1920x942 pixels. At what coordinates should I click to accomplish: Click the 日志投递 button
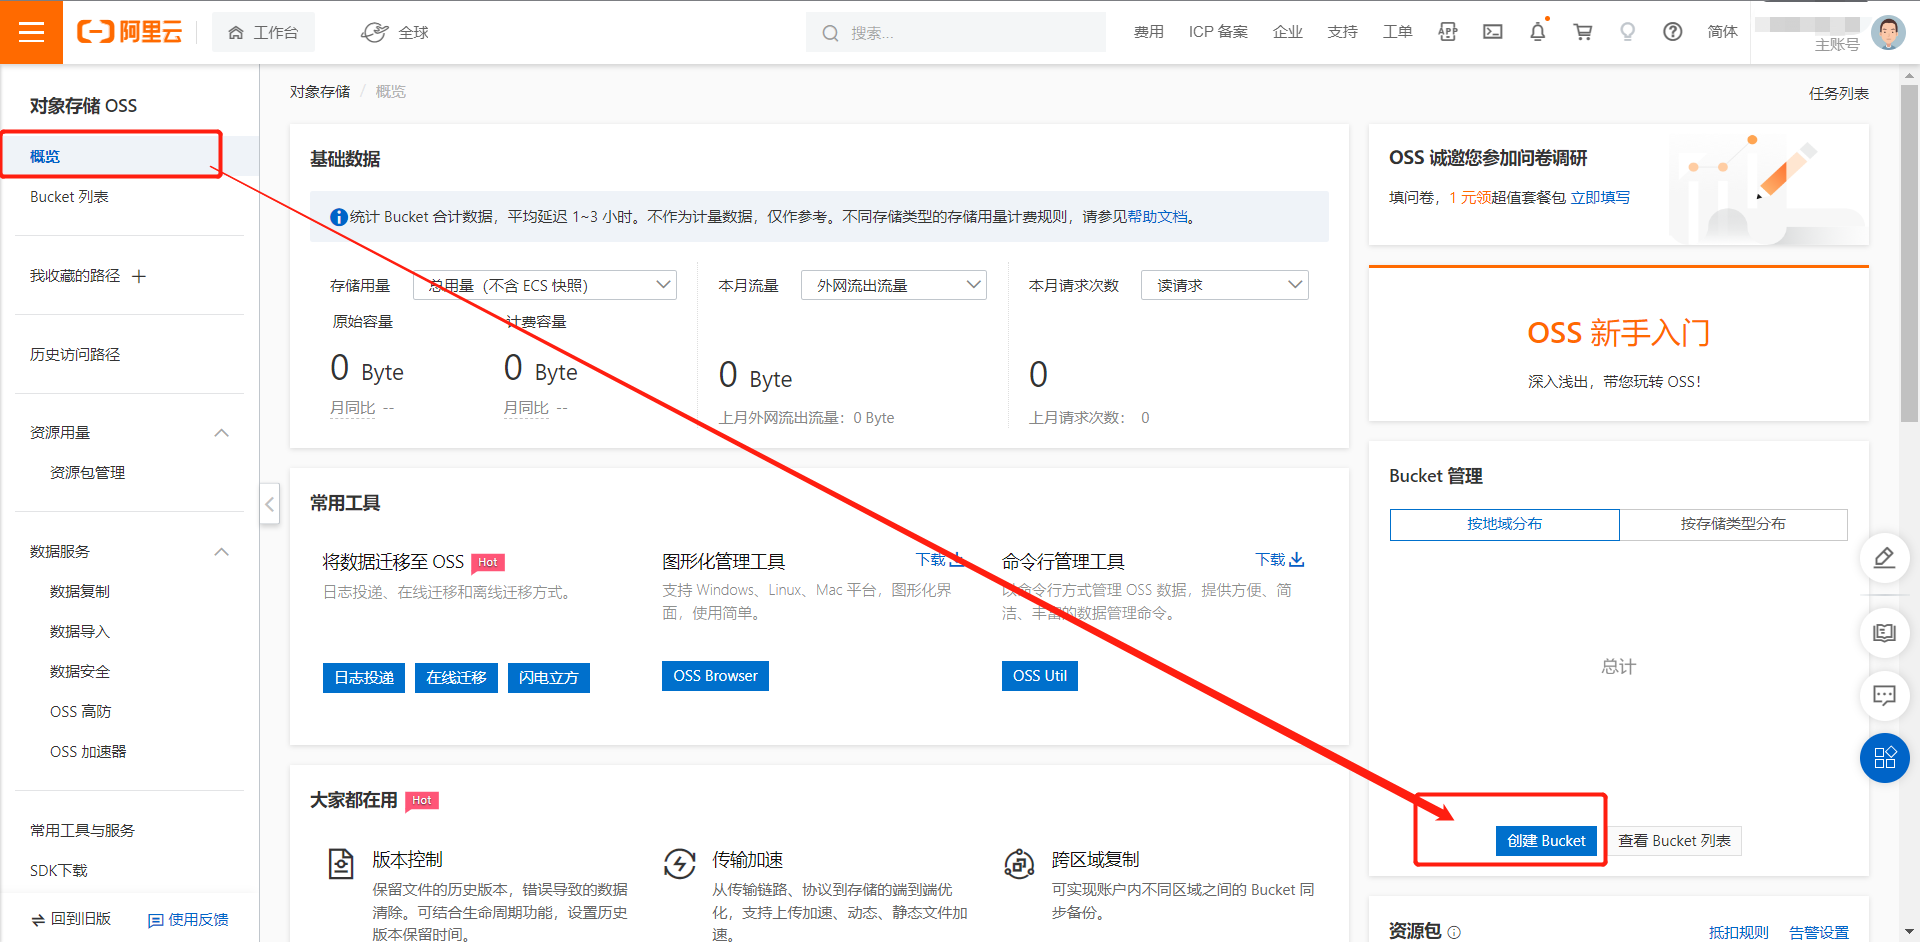pos(364,678)
